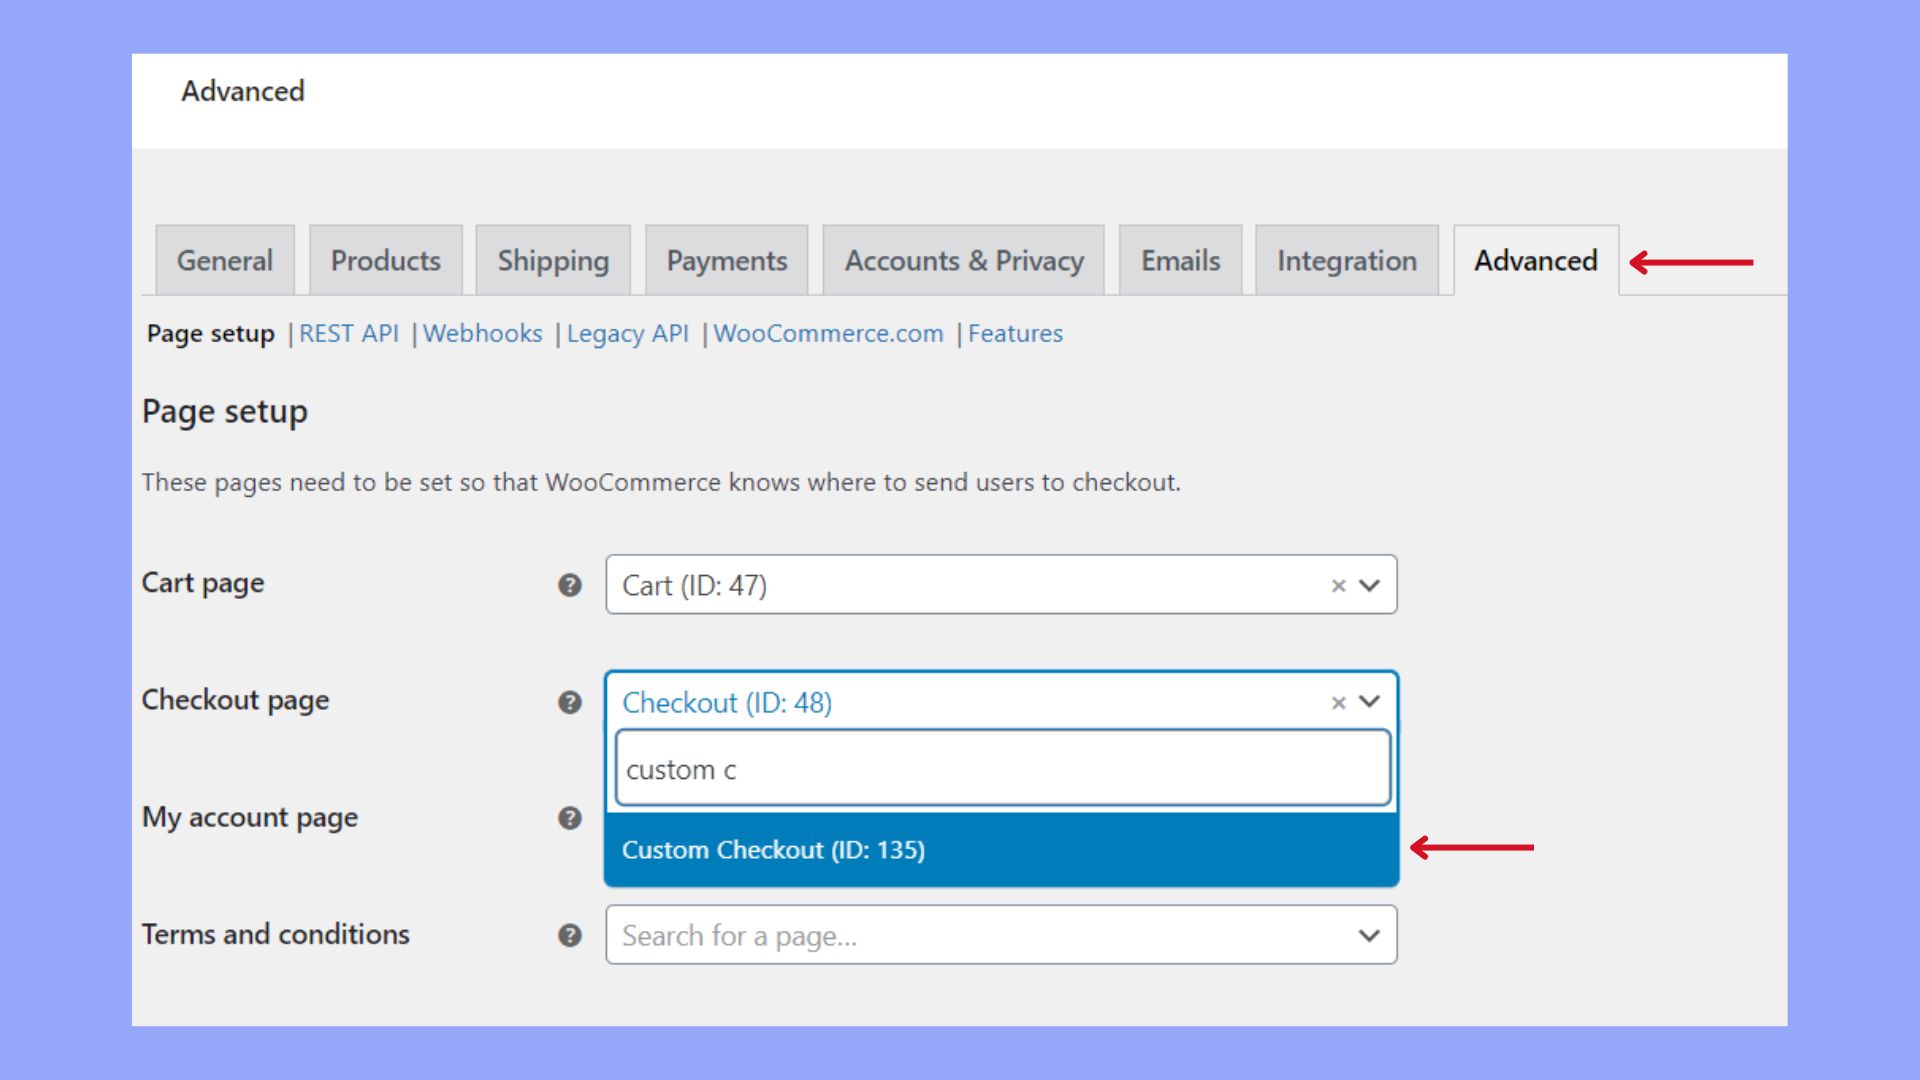The image size is (1920, 1080).
Task: Open the Accounts & Privacy tab
Action: [962, 260]
